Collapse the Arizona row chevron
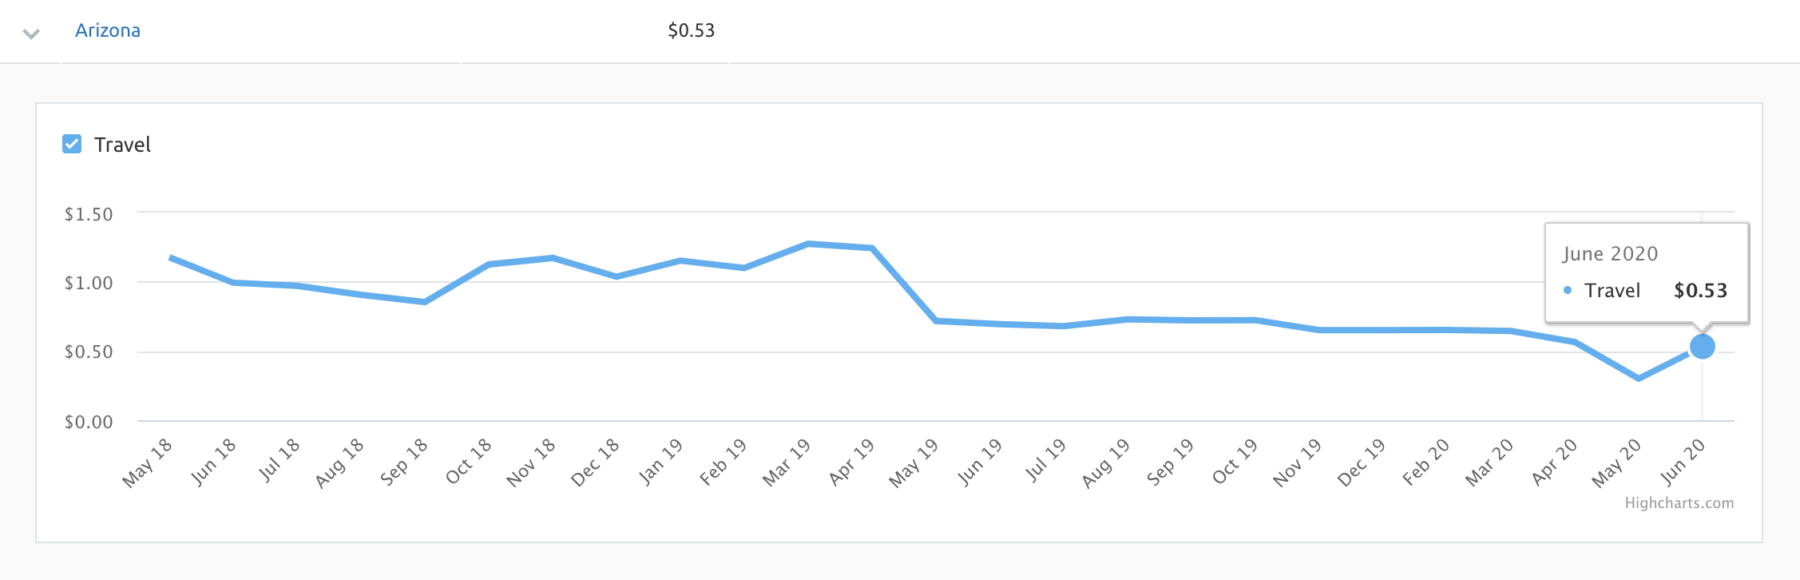The height and width of the screenshot is (580, 1800). [31, 33]
